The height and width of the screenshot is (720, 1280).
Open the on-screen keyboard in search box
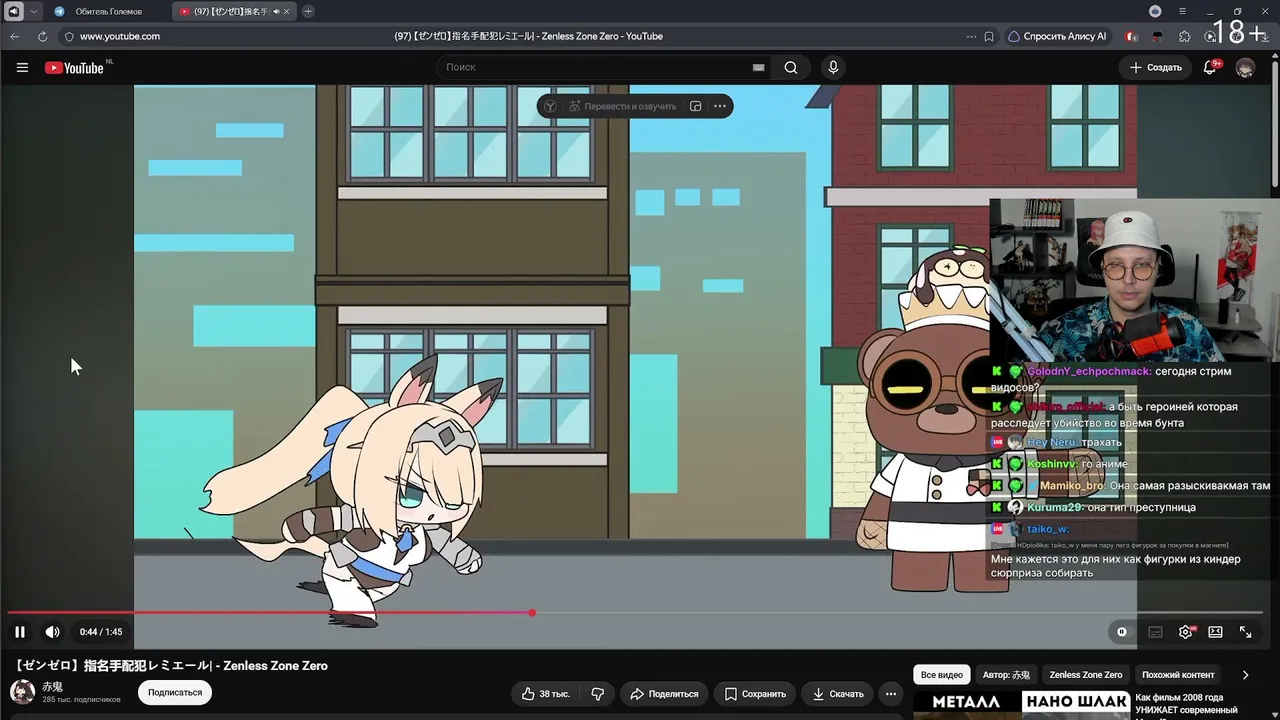[x=758, y=68]
